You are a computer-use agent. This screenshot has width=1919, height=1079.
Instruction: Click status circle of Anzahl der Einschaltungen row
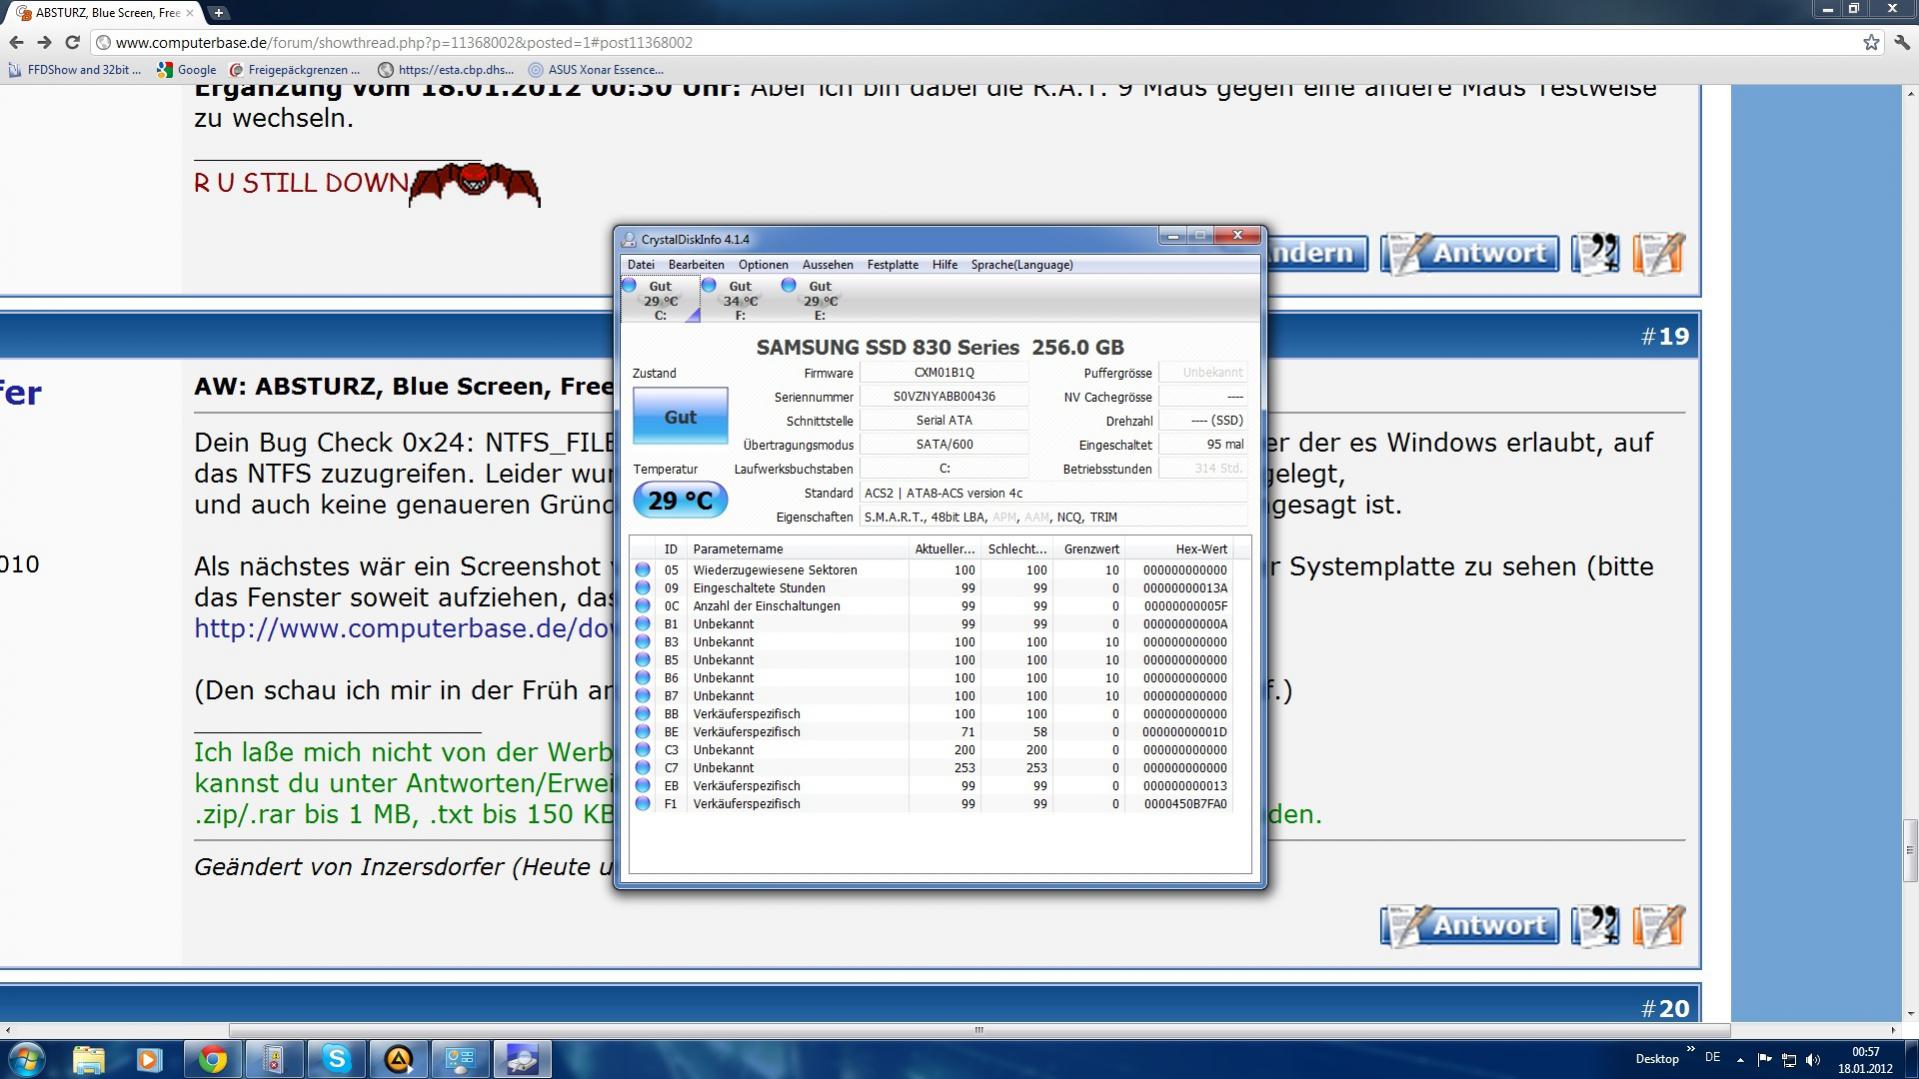tap(643, 606)
